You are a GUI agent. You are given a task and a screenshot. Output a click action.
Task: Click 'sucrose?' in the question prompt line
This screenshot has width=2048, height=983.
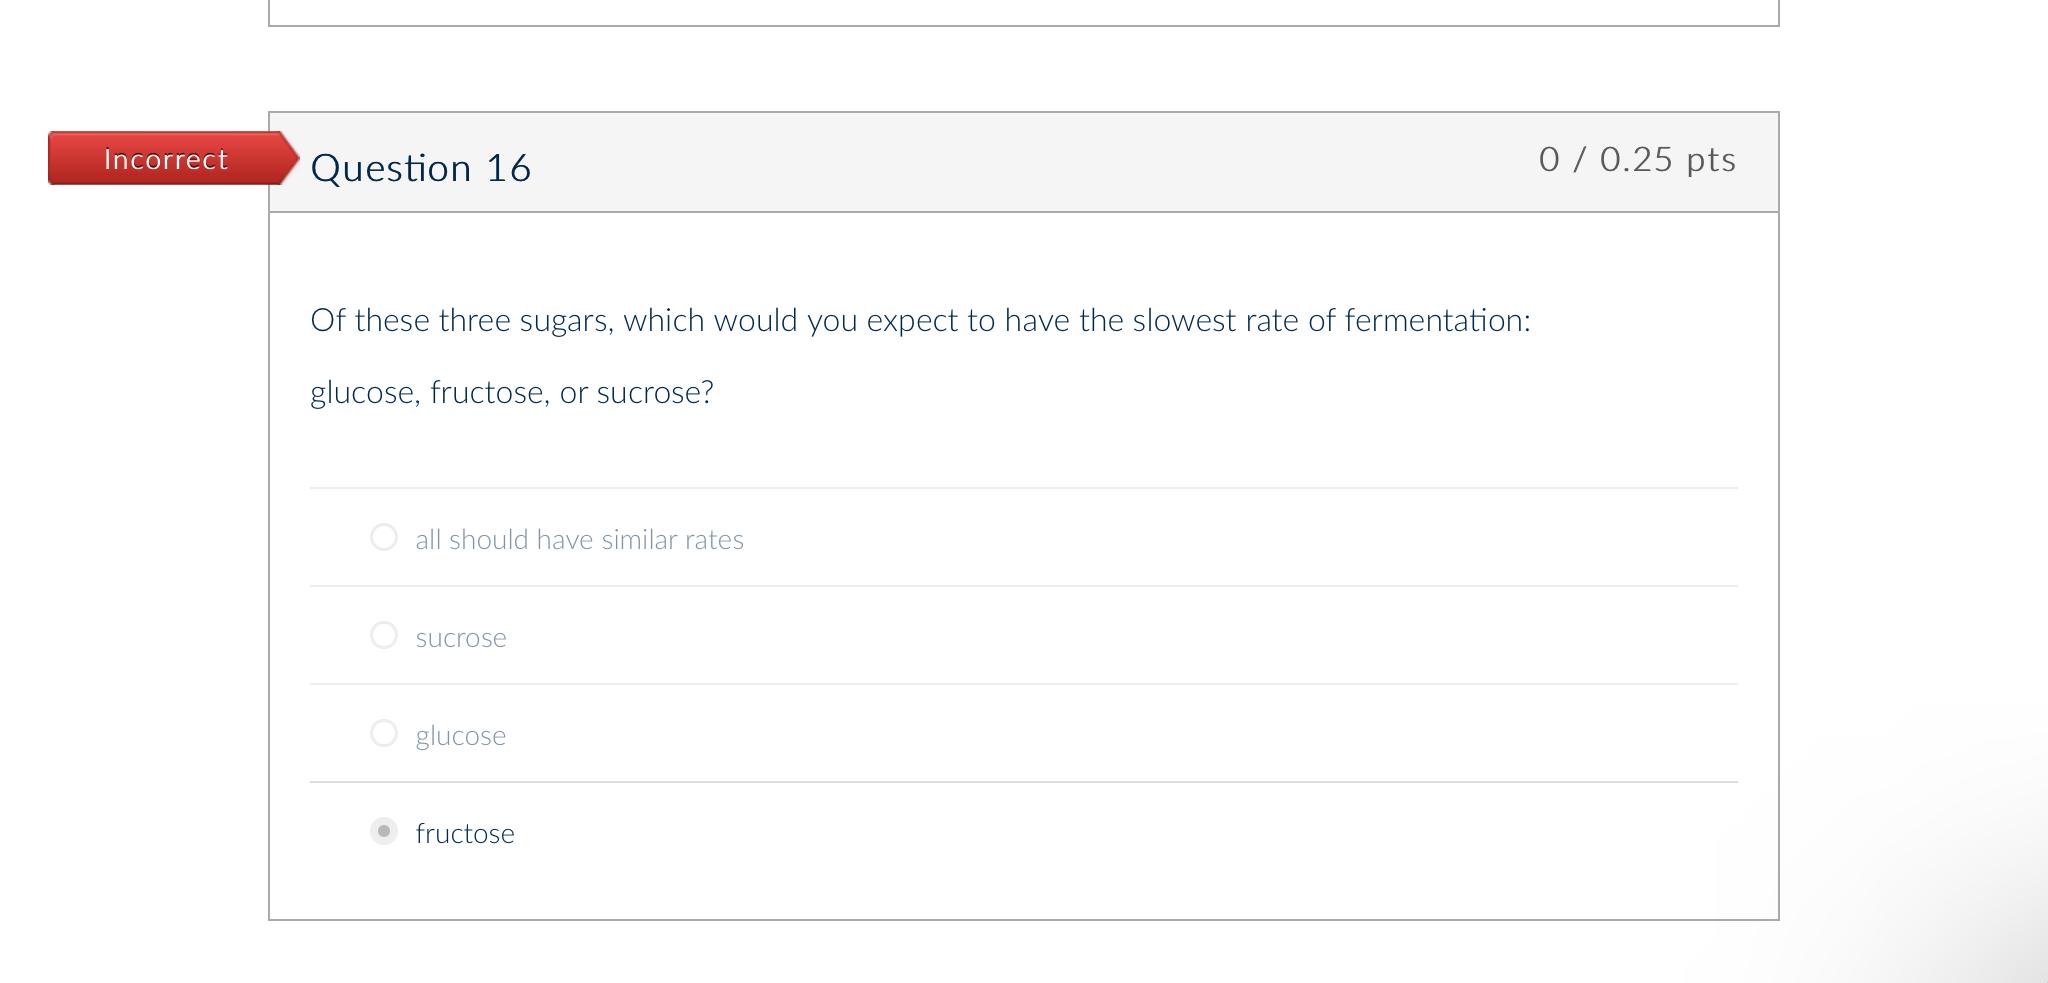(x=655, y=393)
